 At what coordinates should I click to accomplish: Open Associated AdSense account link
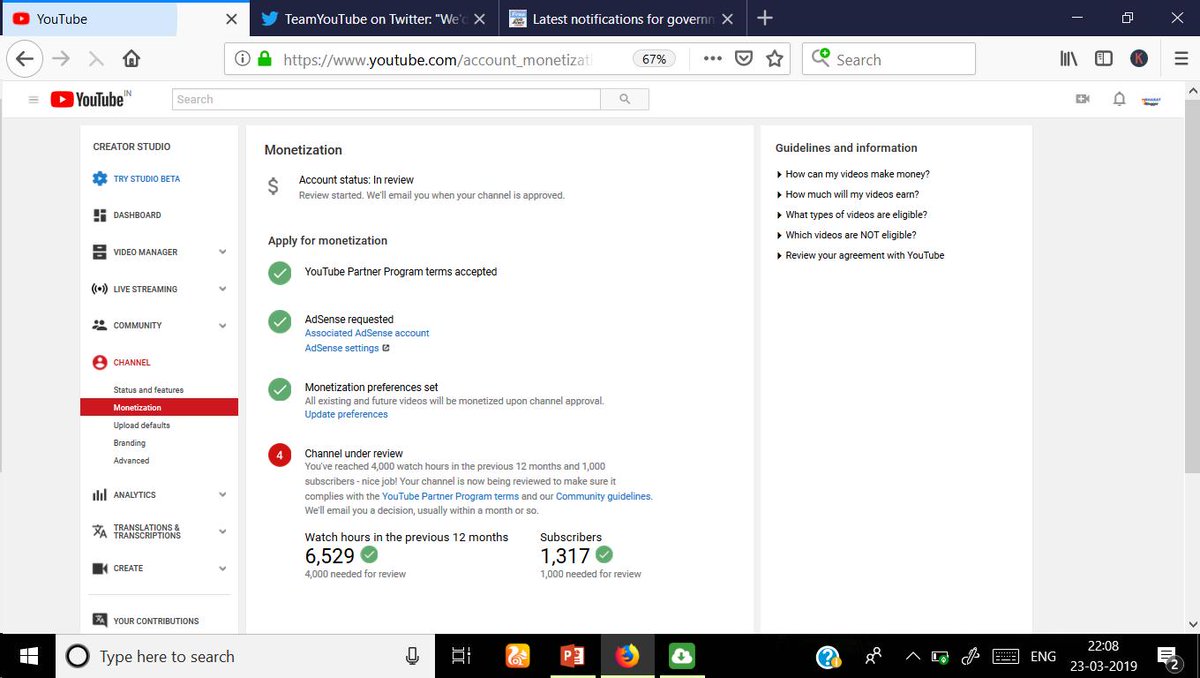coord(367,333)
